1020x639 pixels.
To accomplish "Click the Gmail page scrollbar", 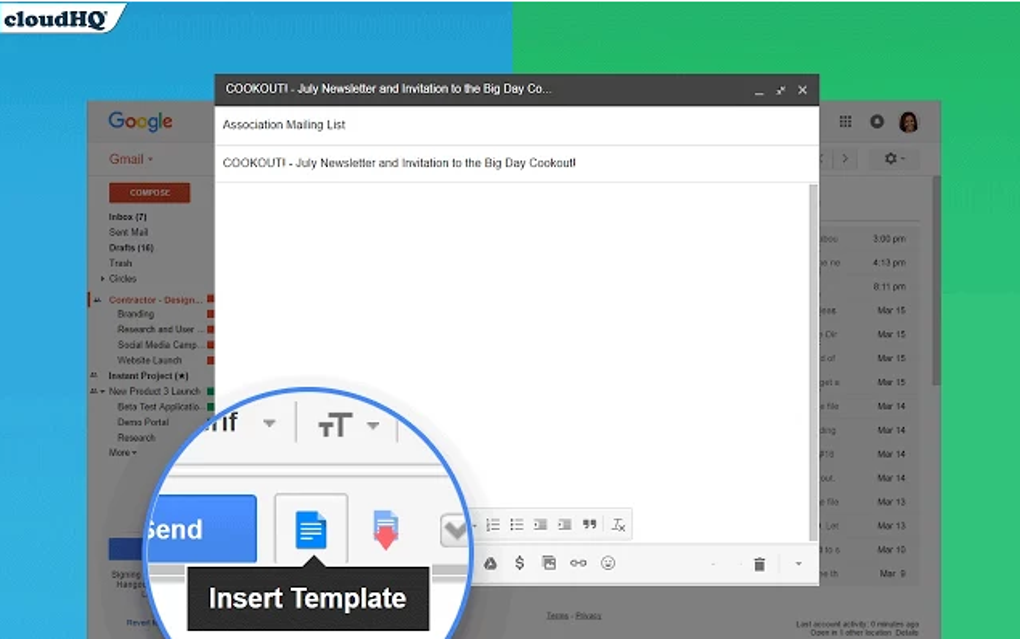I will click(x=936, y=281).
